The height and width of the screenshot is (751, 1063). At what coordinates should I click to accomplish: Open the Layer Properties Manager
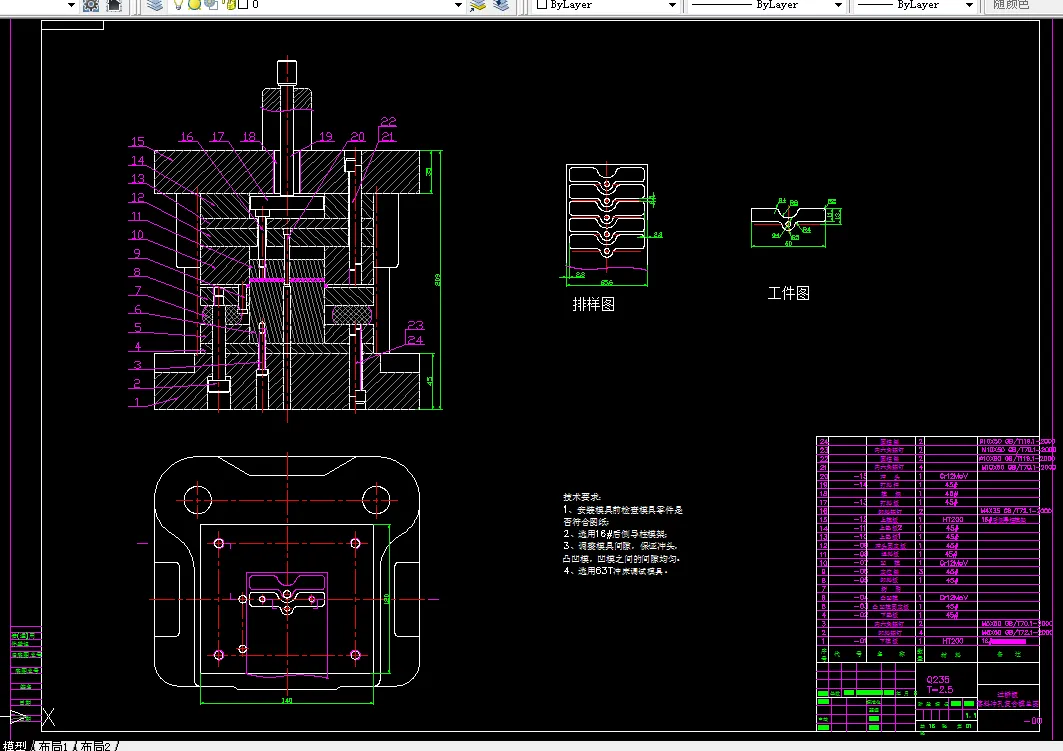tap(154, 5)
